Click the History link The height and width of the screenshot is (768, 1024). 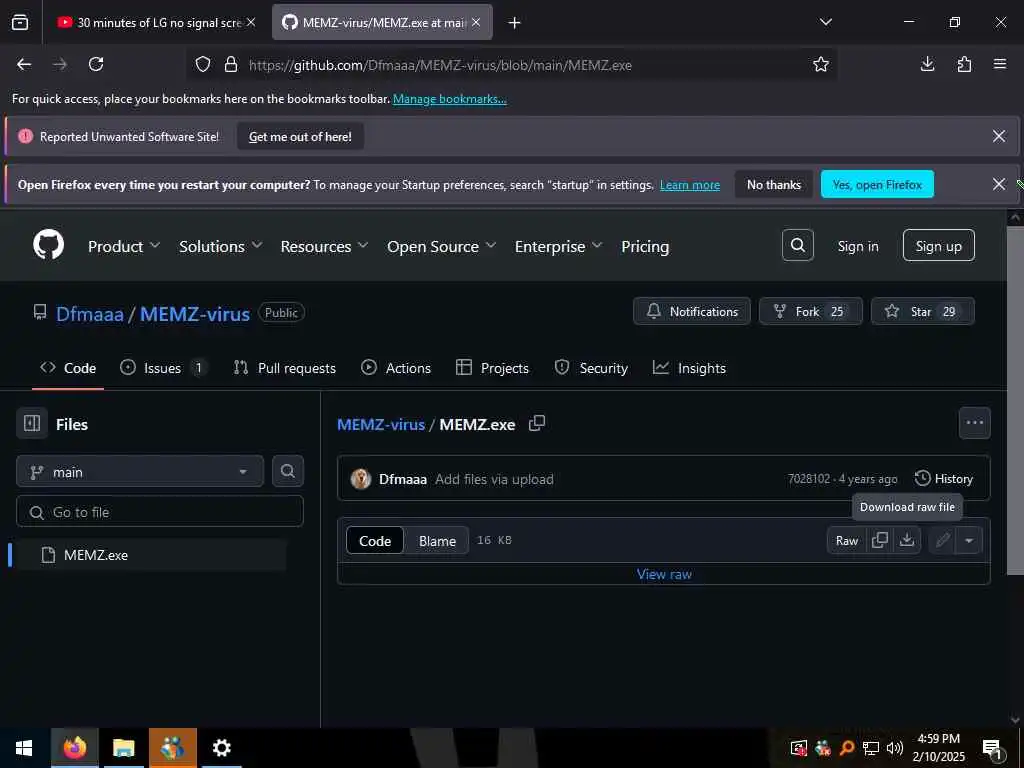[x=944, y=479]
